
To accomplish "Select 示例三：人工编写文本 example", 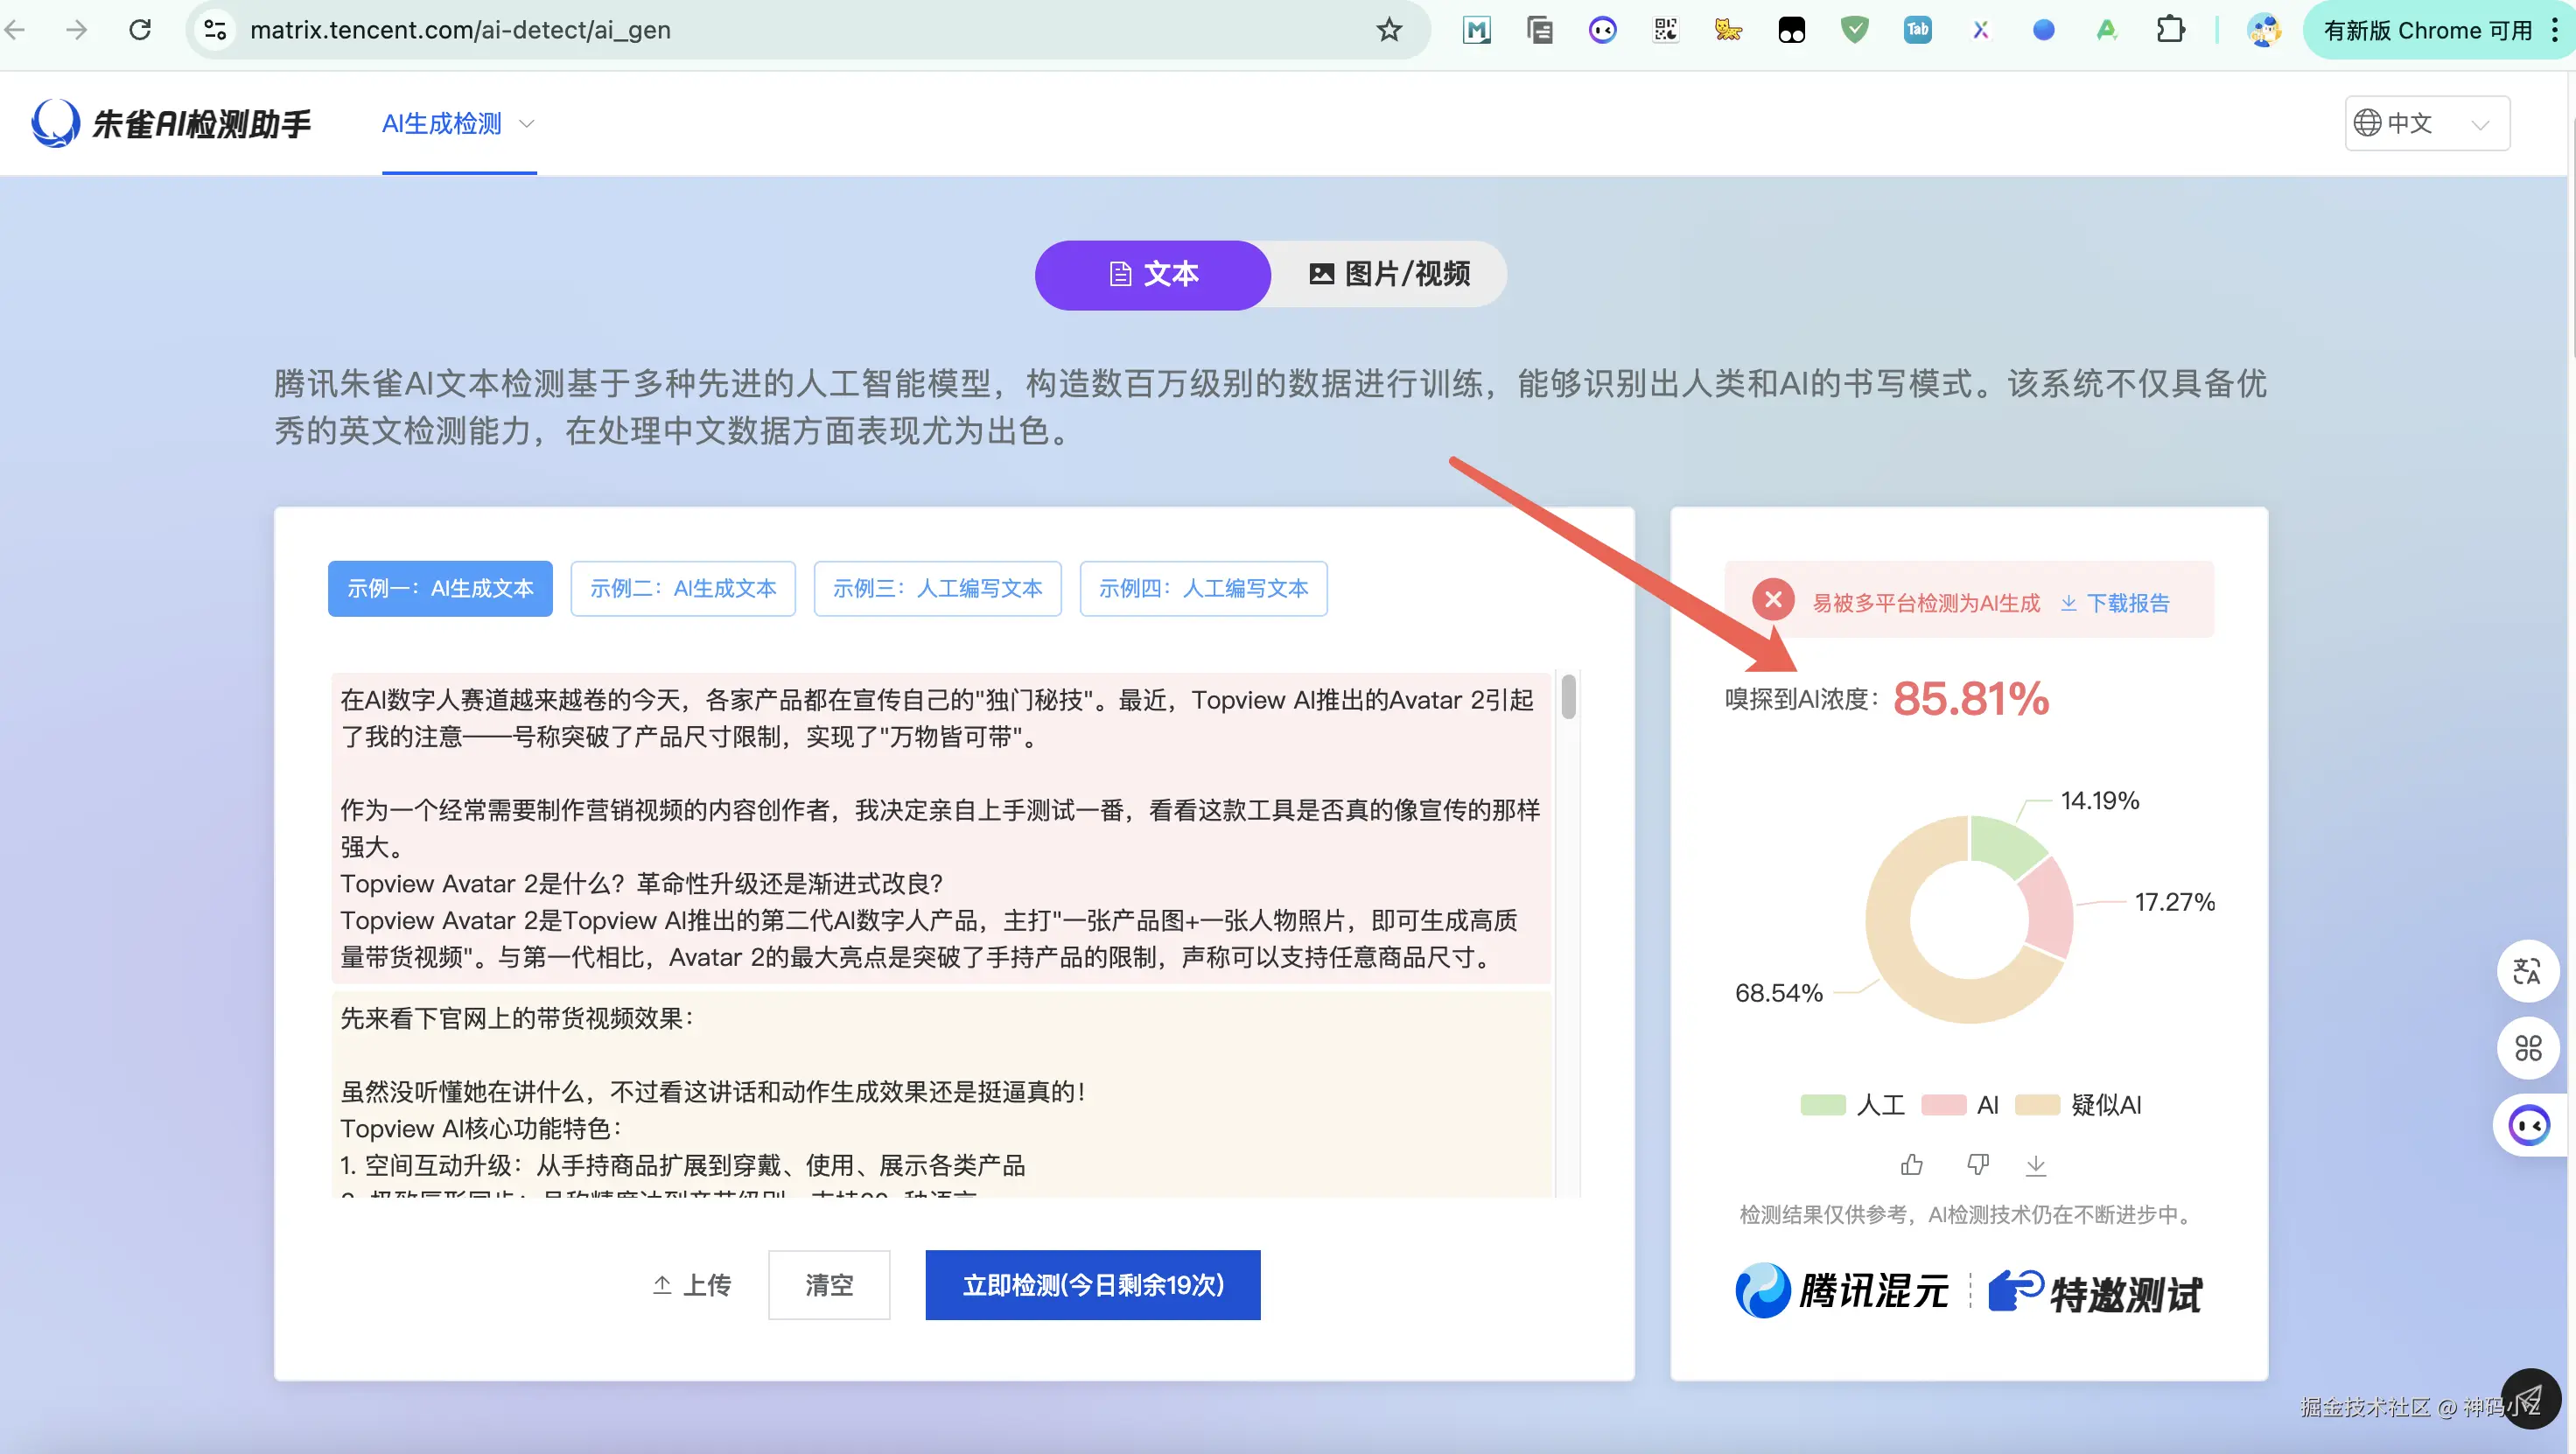I will [x=937, y=589].
